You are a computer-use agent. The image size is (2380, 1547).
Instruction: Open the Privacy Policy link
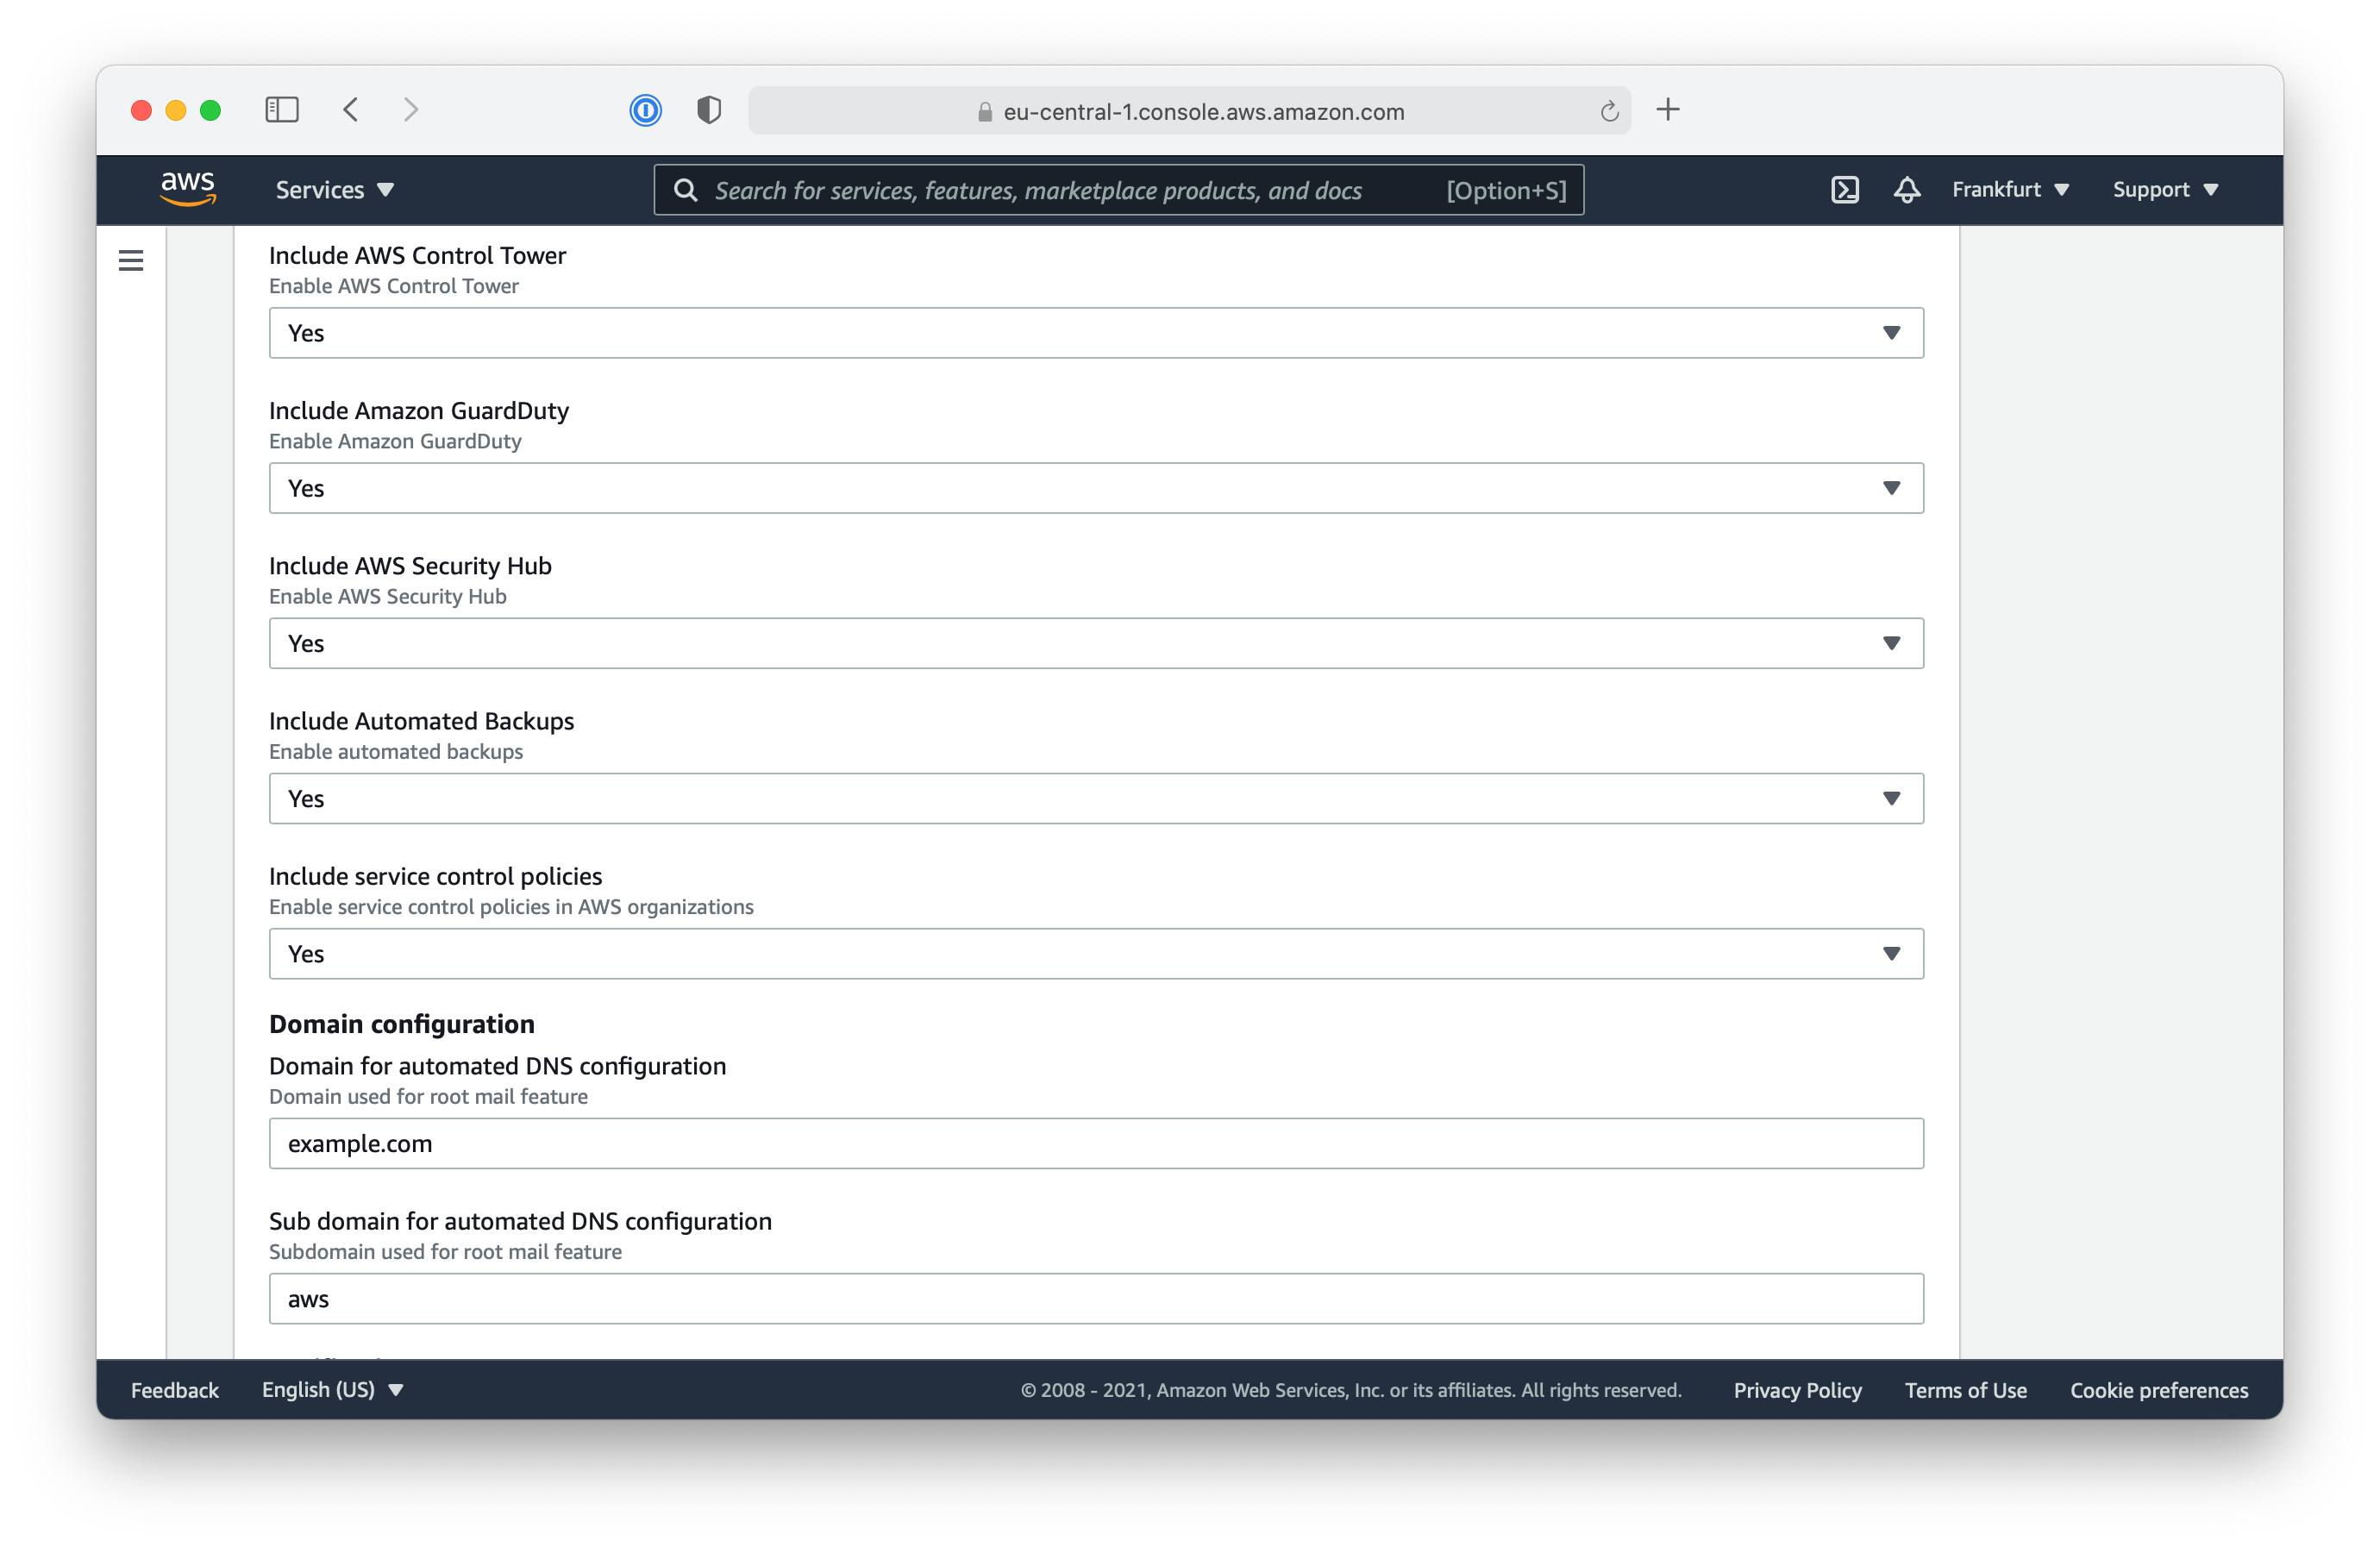point(1797,1389)
